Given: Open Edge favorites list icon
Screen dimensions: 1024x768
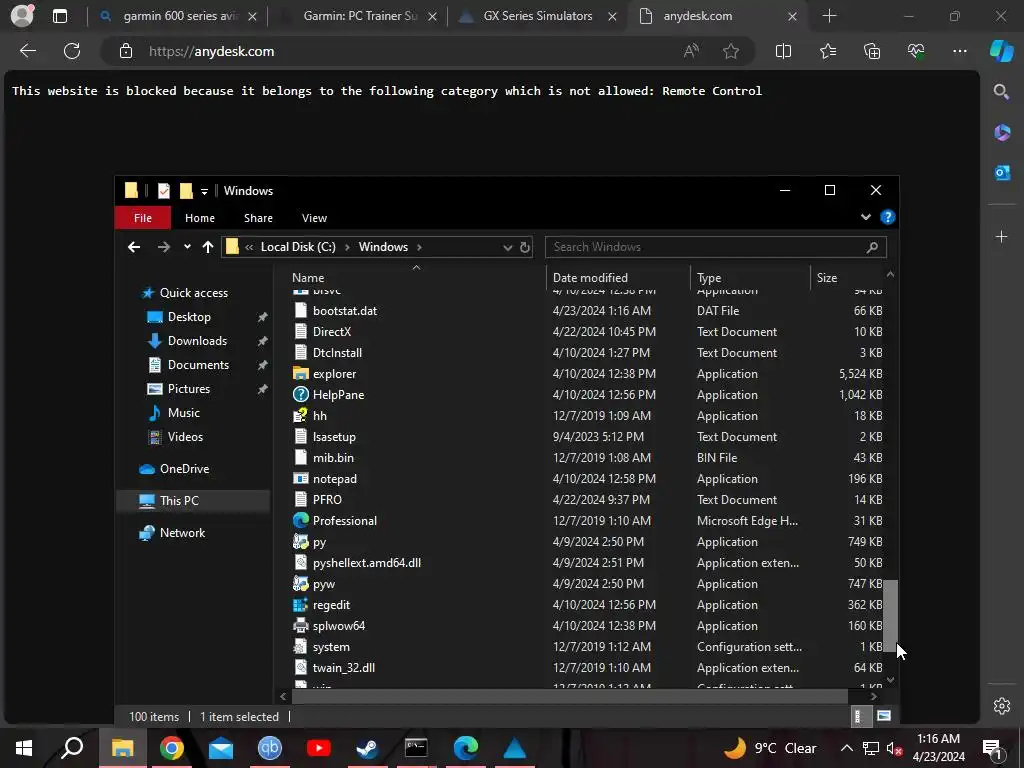Looking at the screenshot, I should tap(827, 51).
